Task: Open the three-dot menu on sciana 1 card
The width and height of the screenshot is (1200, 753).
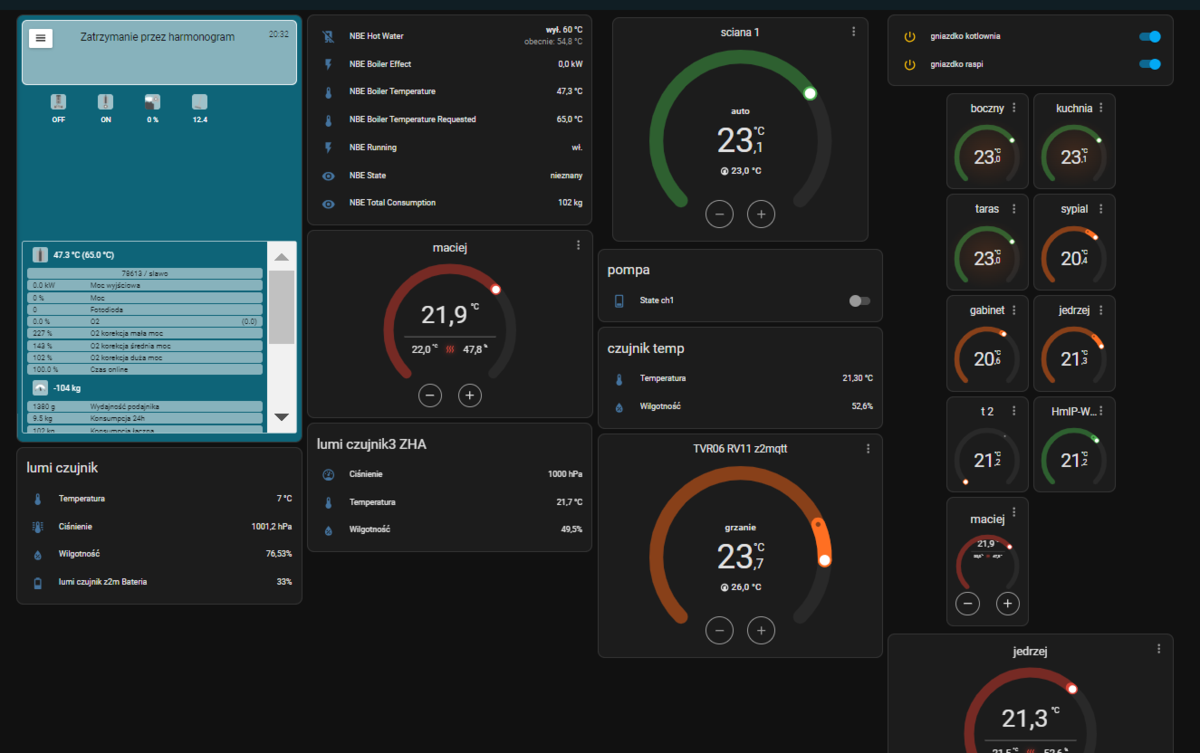Action: tap(853, 32)
